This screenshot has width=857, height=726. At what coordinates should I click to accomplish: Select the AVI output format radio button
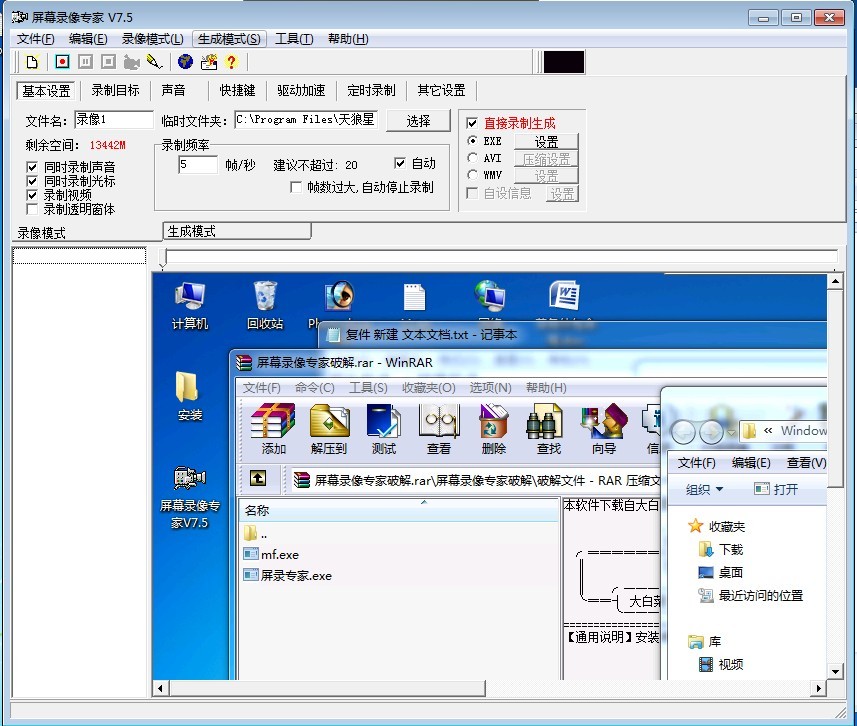point(472,158)
